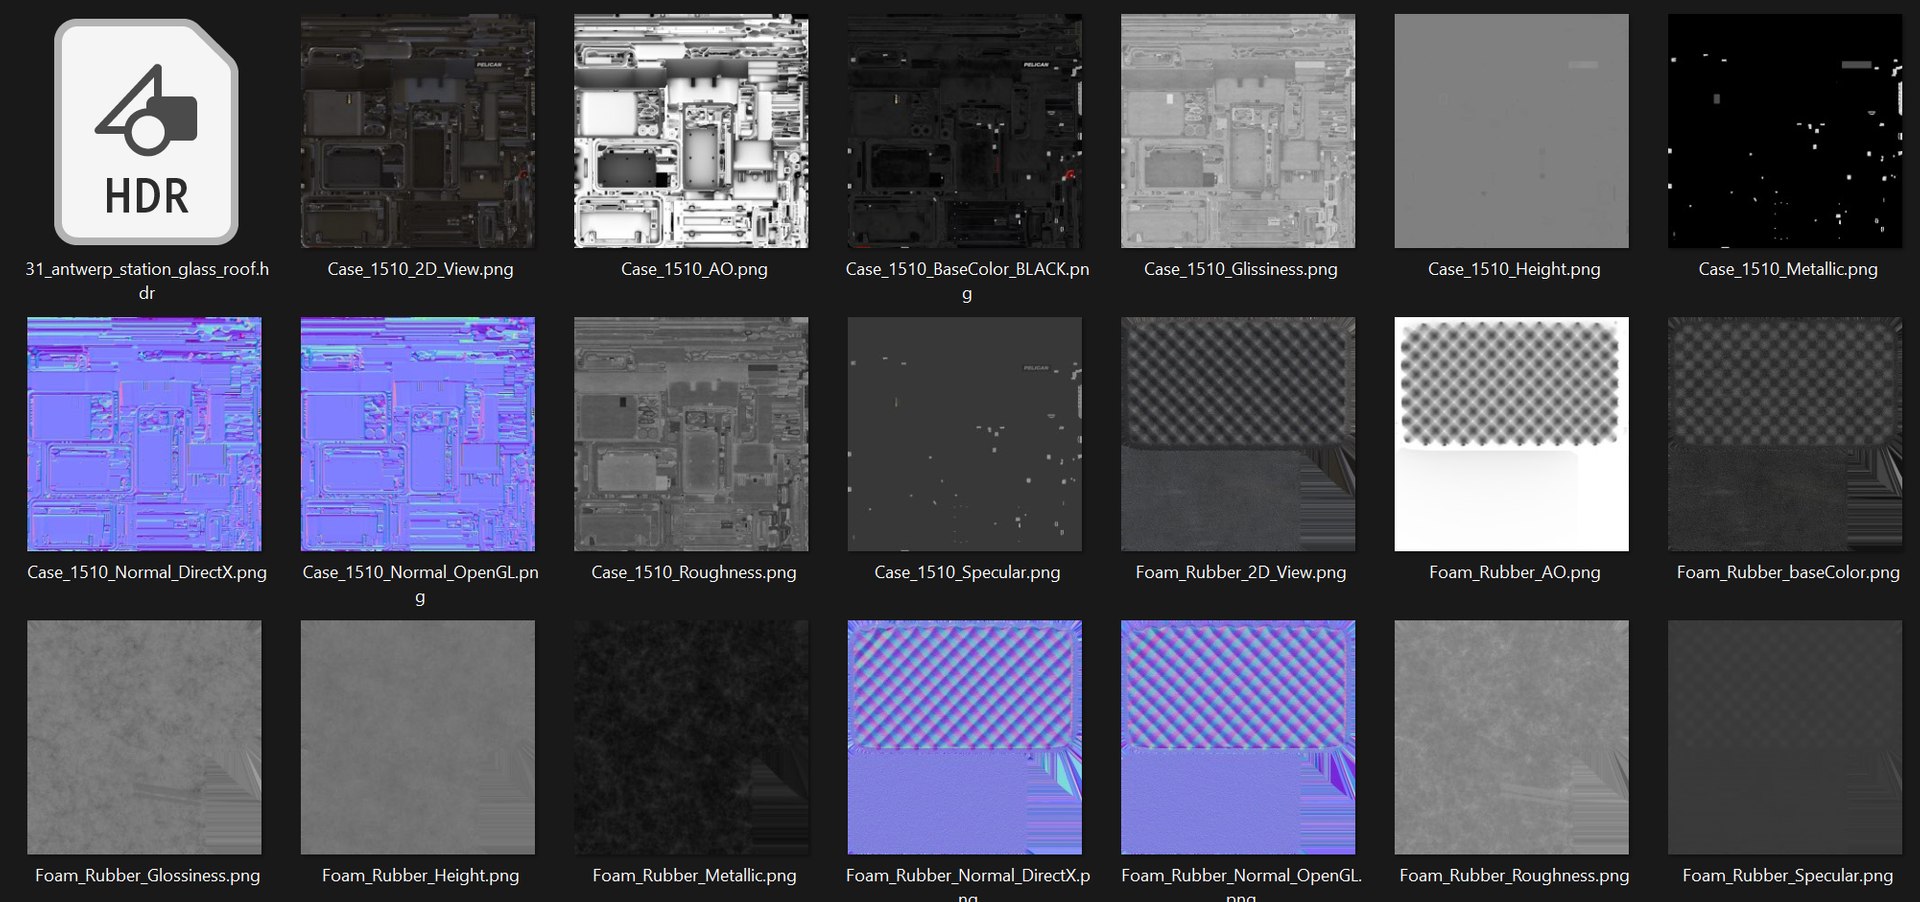
Task: Select the Case_1510_Roughness.png thumbnail
Action: pyautogui.click(x=691, y=434)
